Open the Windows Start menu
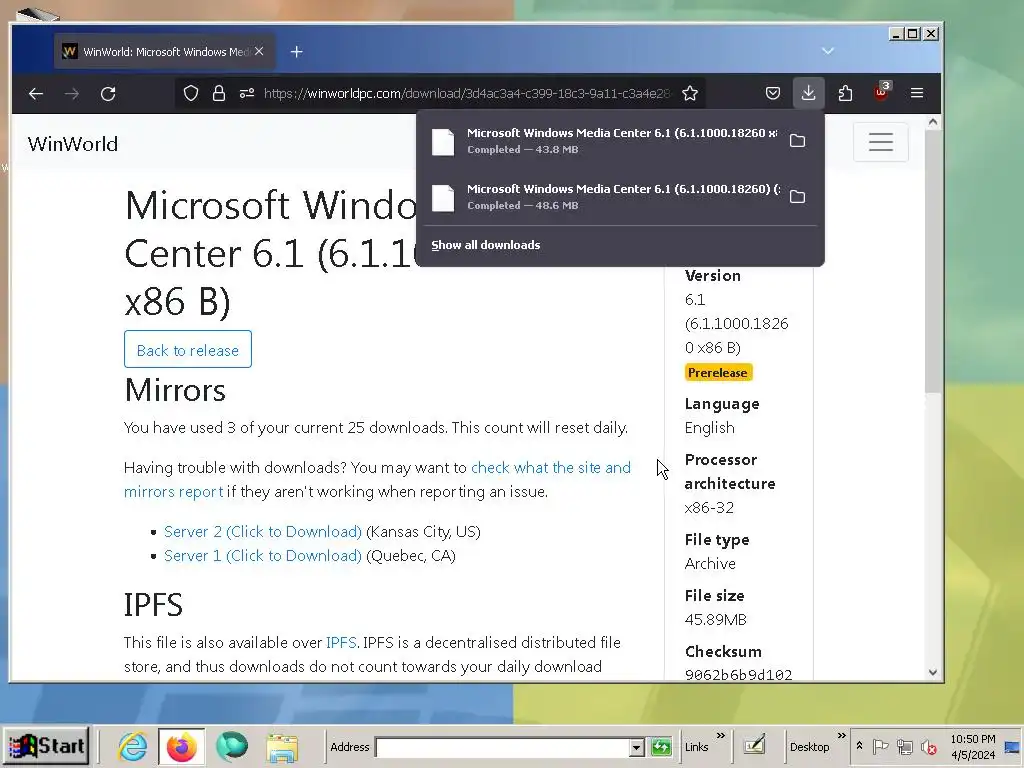 (x=46, y=746)
